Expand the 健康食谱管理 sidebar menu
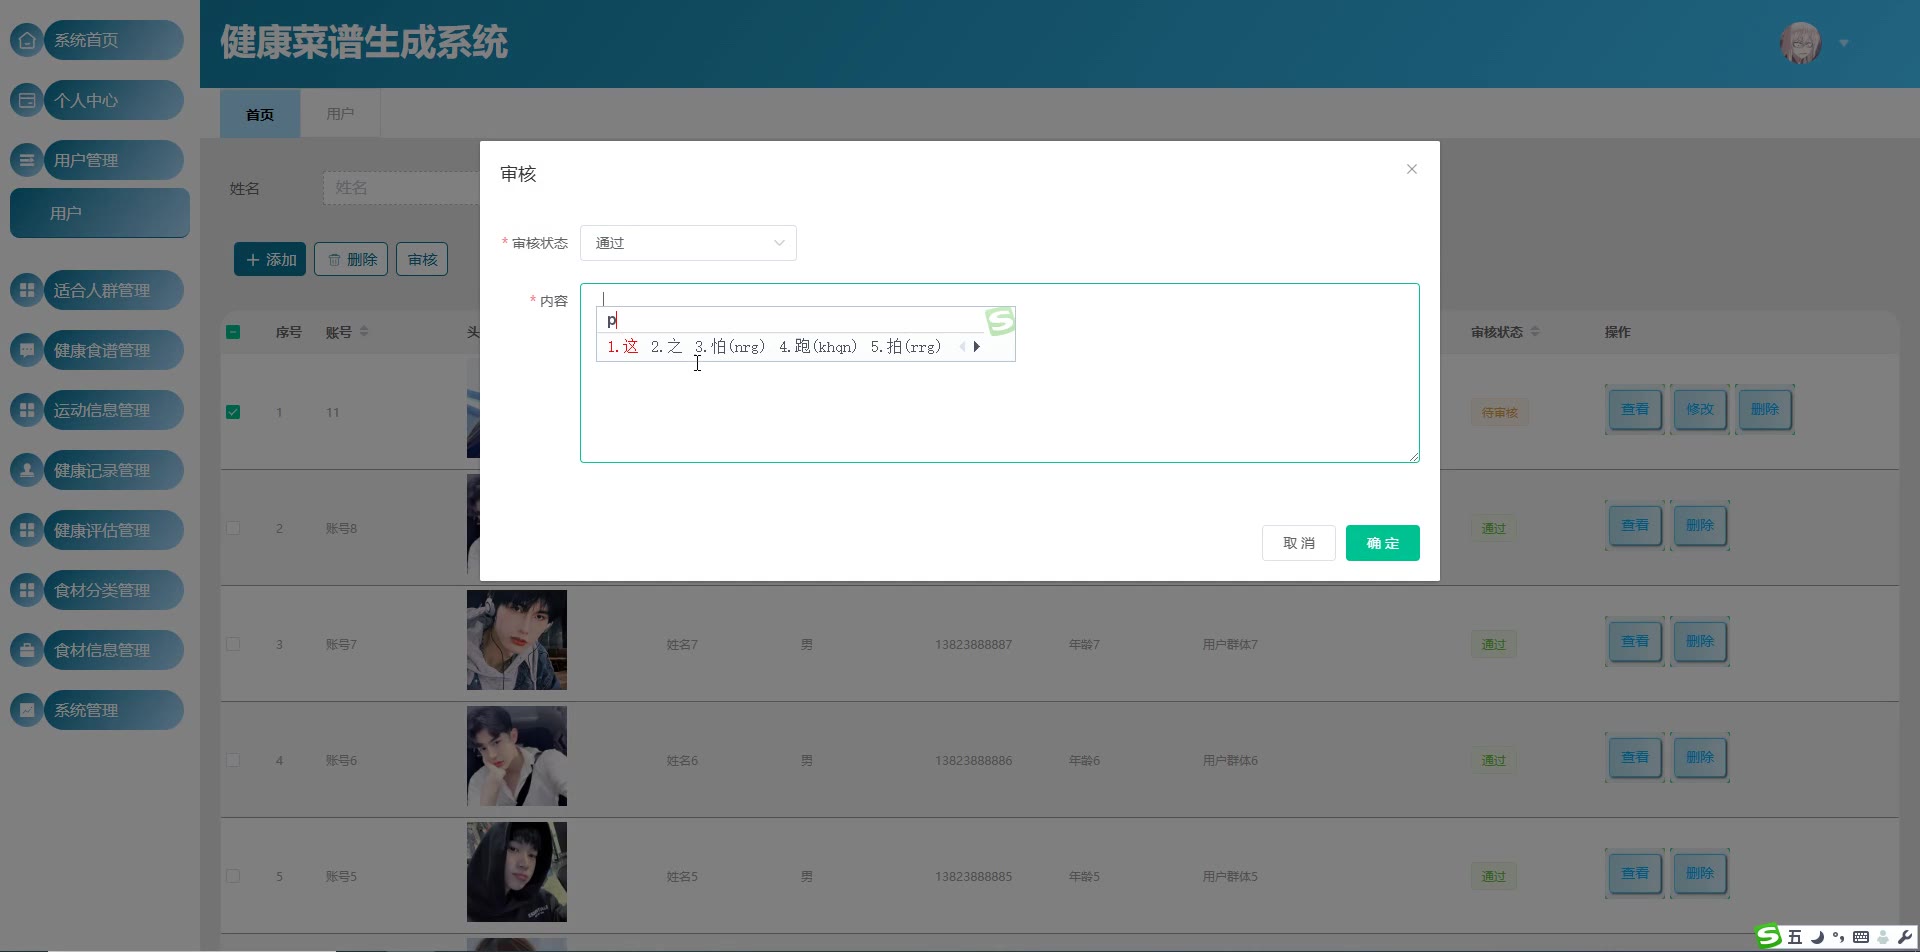This screenshot has height=952, width=1920. (114, 350)
